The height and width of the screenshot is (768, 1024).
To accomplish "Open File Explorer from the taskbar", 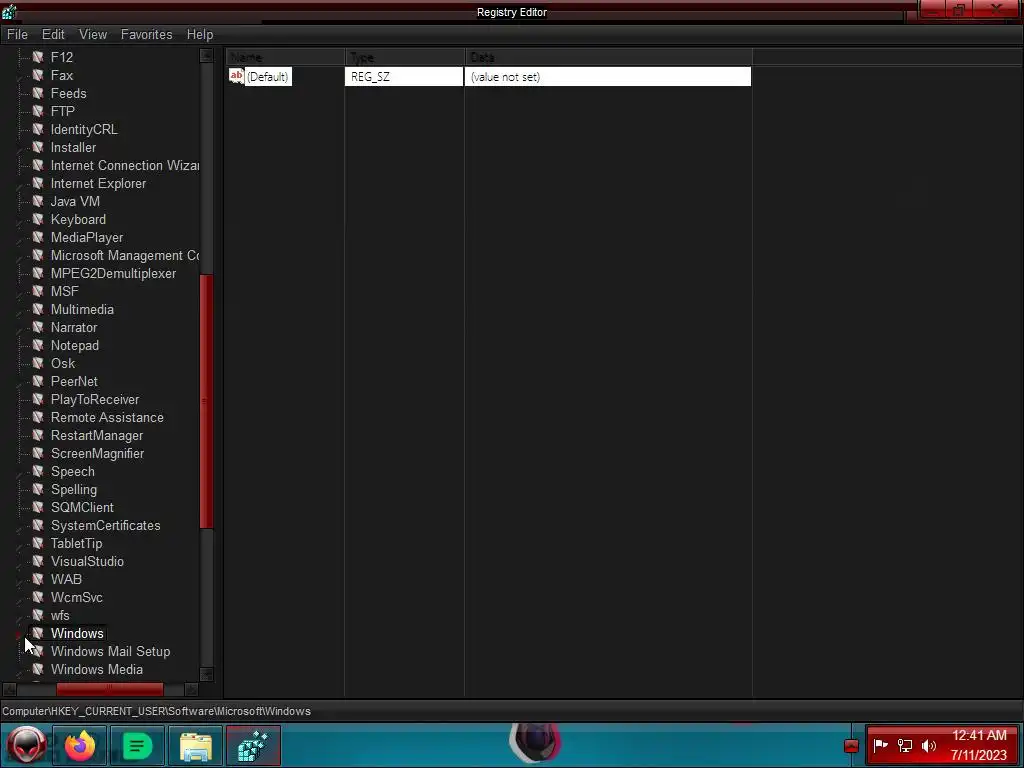I will pyautogui.click(x=195, y=745).
